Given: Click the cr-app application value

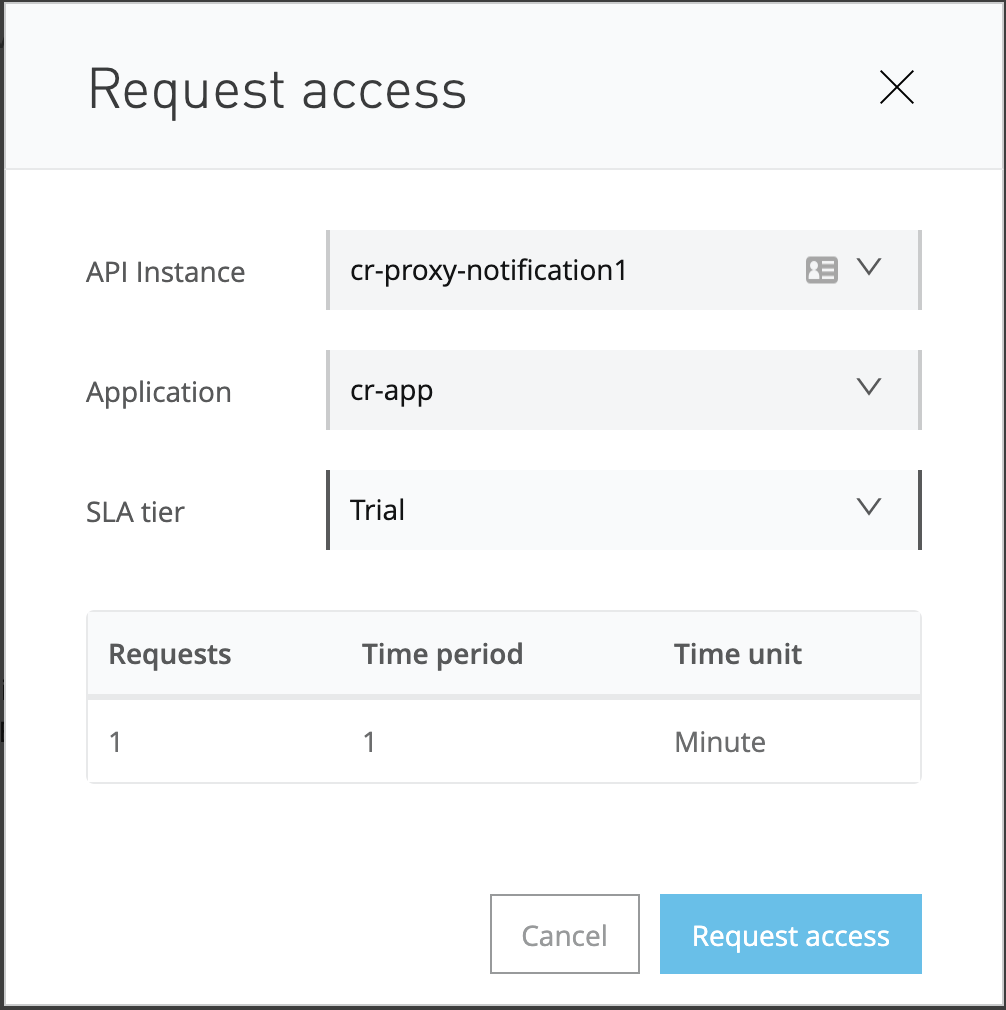Looking at the screenshot, I should pos(392,390).
